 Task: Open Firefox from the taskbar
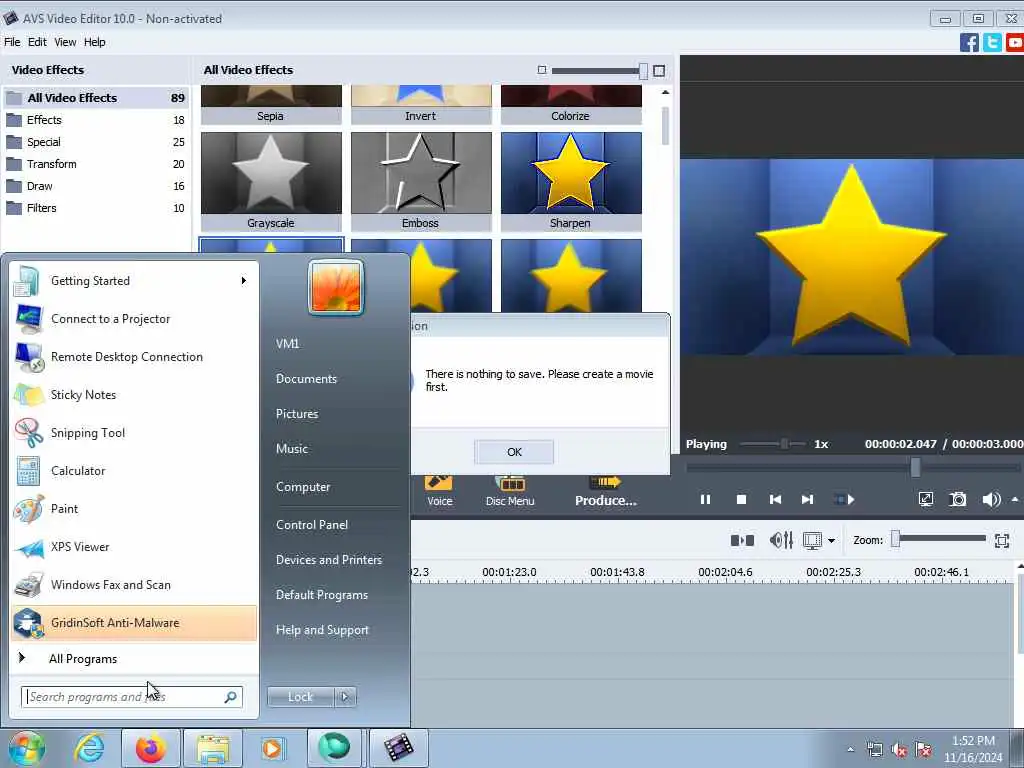click(150, 748)
